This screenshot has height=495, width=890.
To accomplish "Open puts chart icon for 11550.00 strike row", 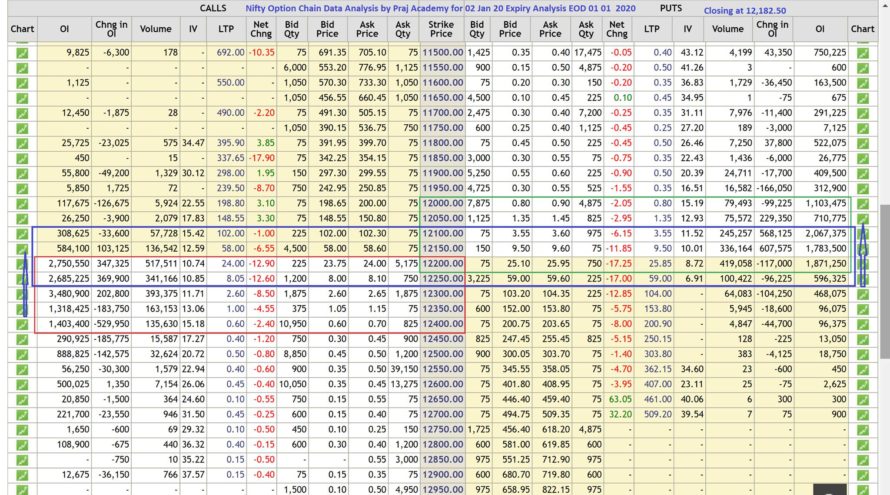I will pos(863,68).
